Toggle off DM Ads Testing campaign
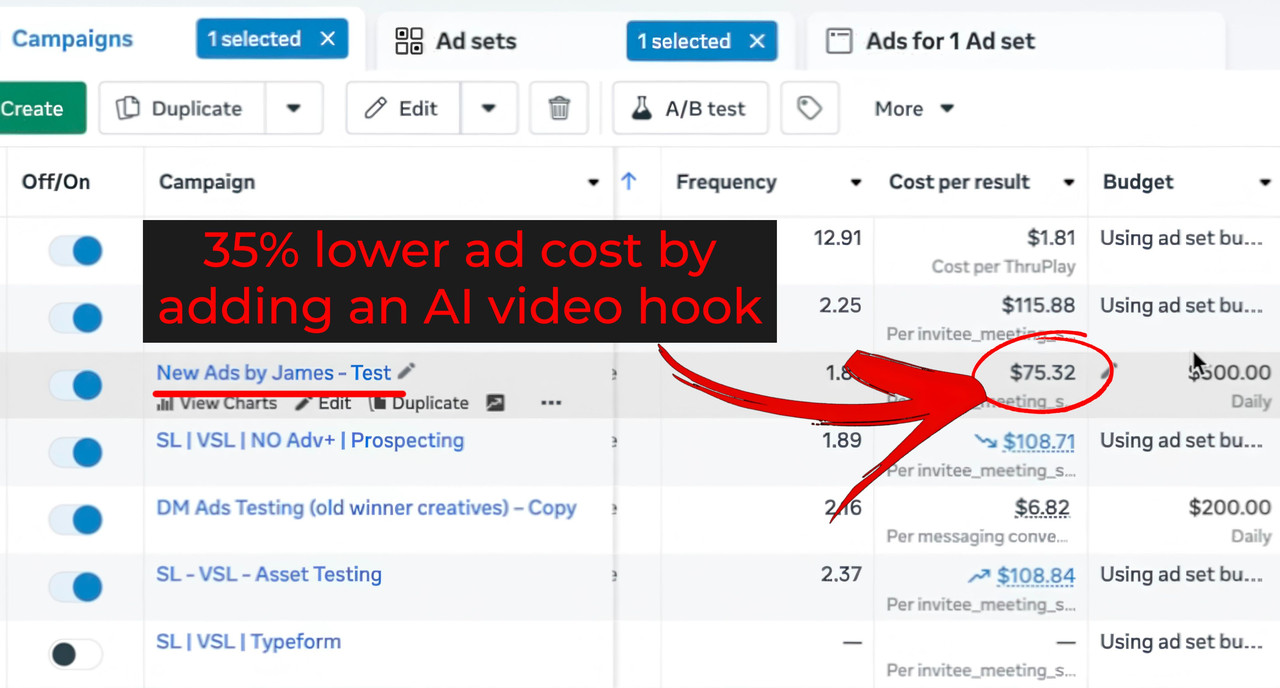Viewport: 1280px width, 688px height. tap(75, 520)
